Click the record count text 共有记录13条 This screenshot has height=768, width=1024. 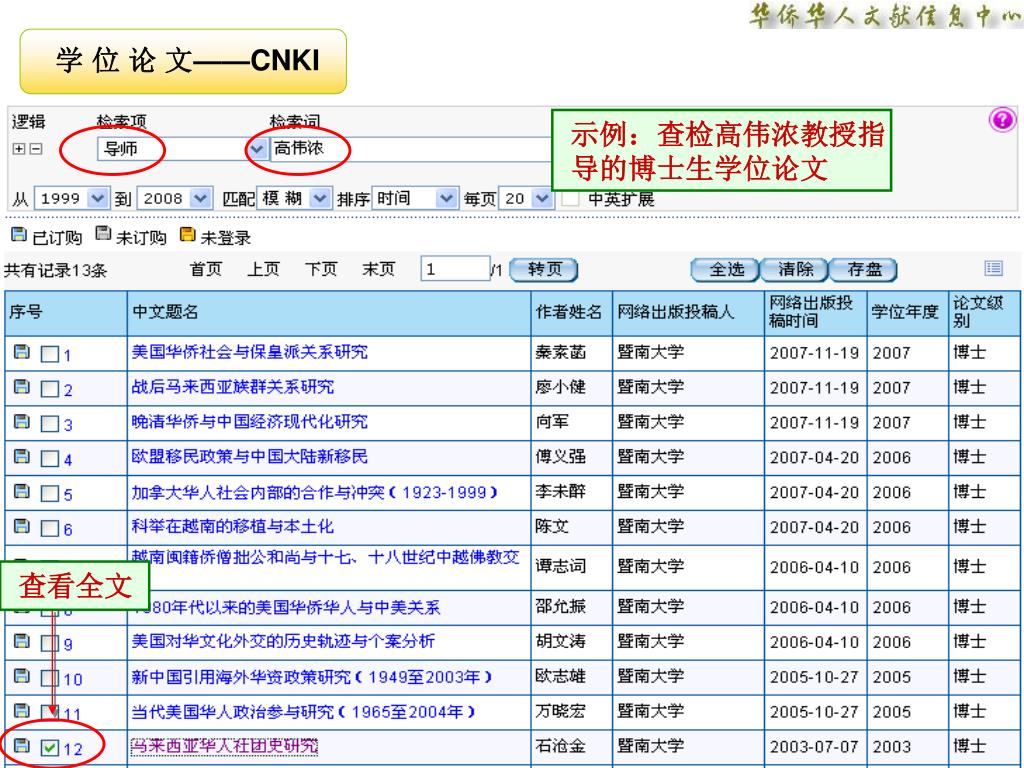[55, 270]
